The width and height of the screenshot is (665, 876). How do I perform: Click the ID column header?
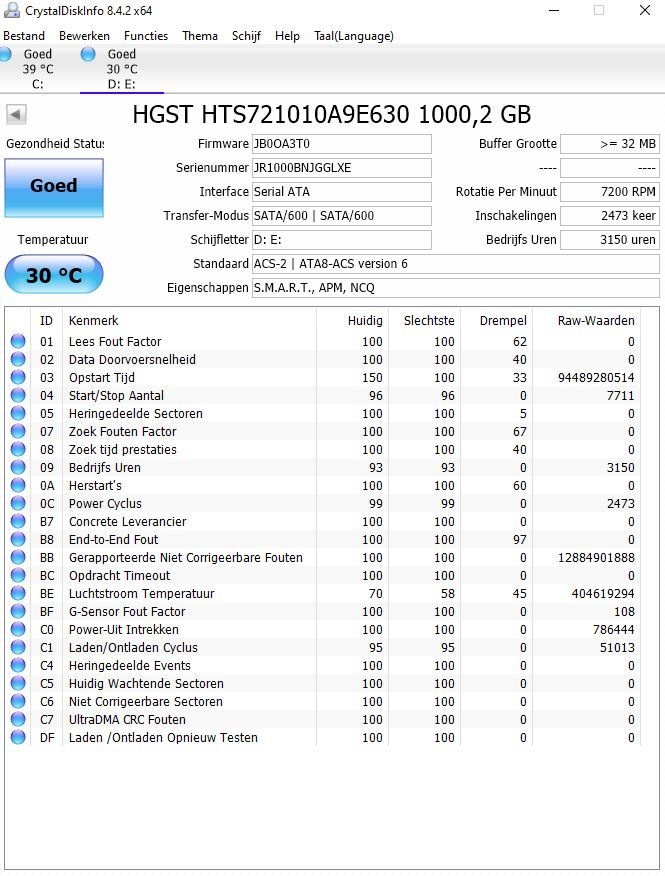(x=46, y=321)
